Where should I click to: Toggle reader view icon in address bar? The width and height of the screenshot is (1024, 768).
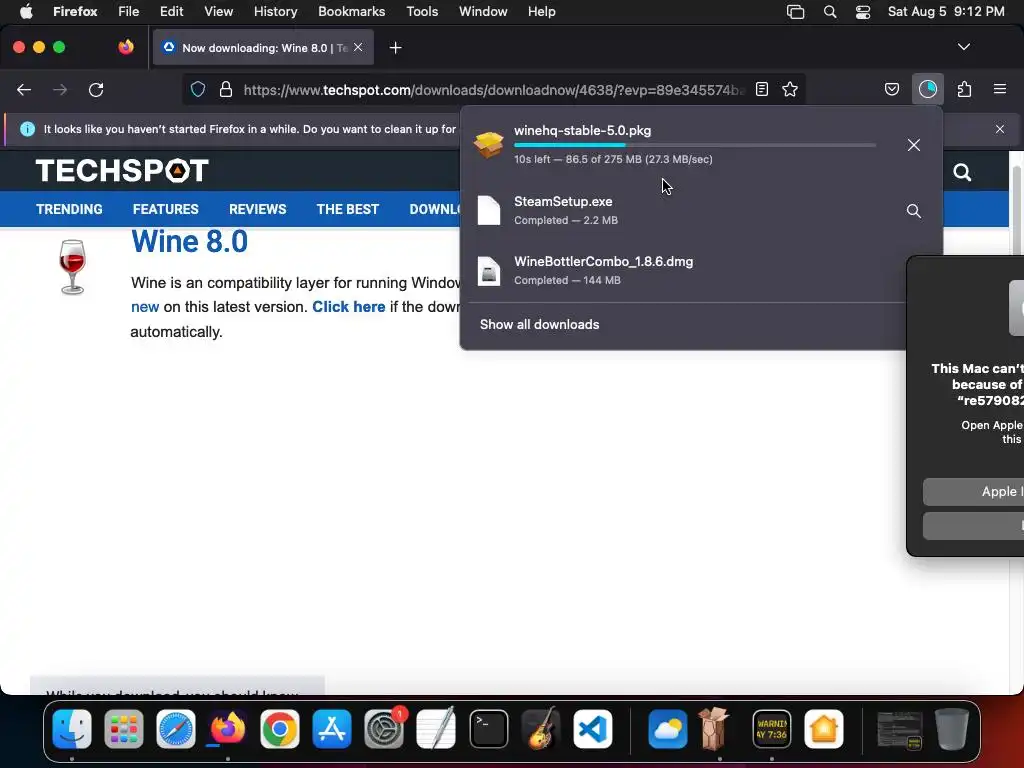(x=761, y=89)
